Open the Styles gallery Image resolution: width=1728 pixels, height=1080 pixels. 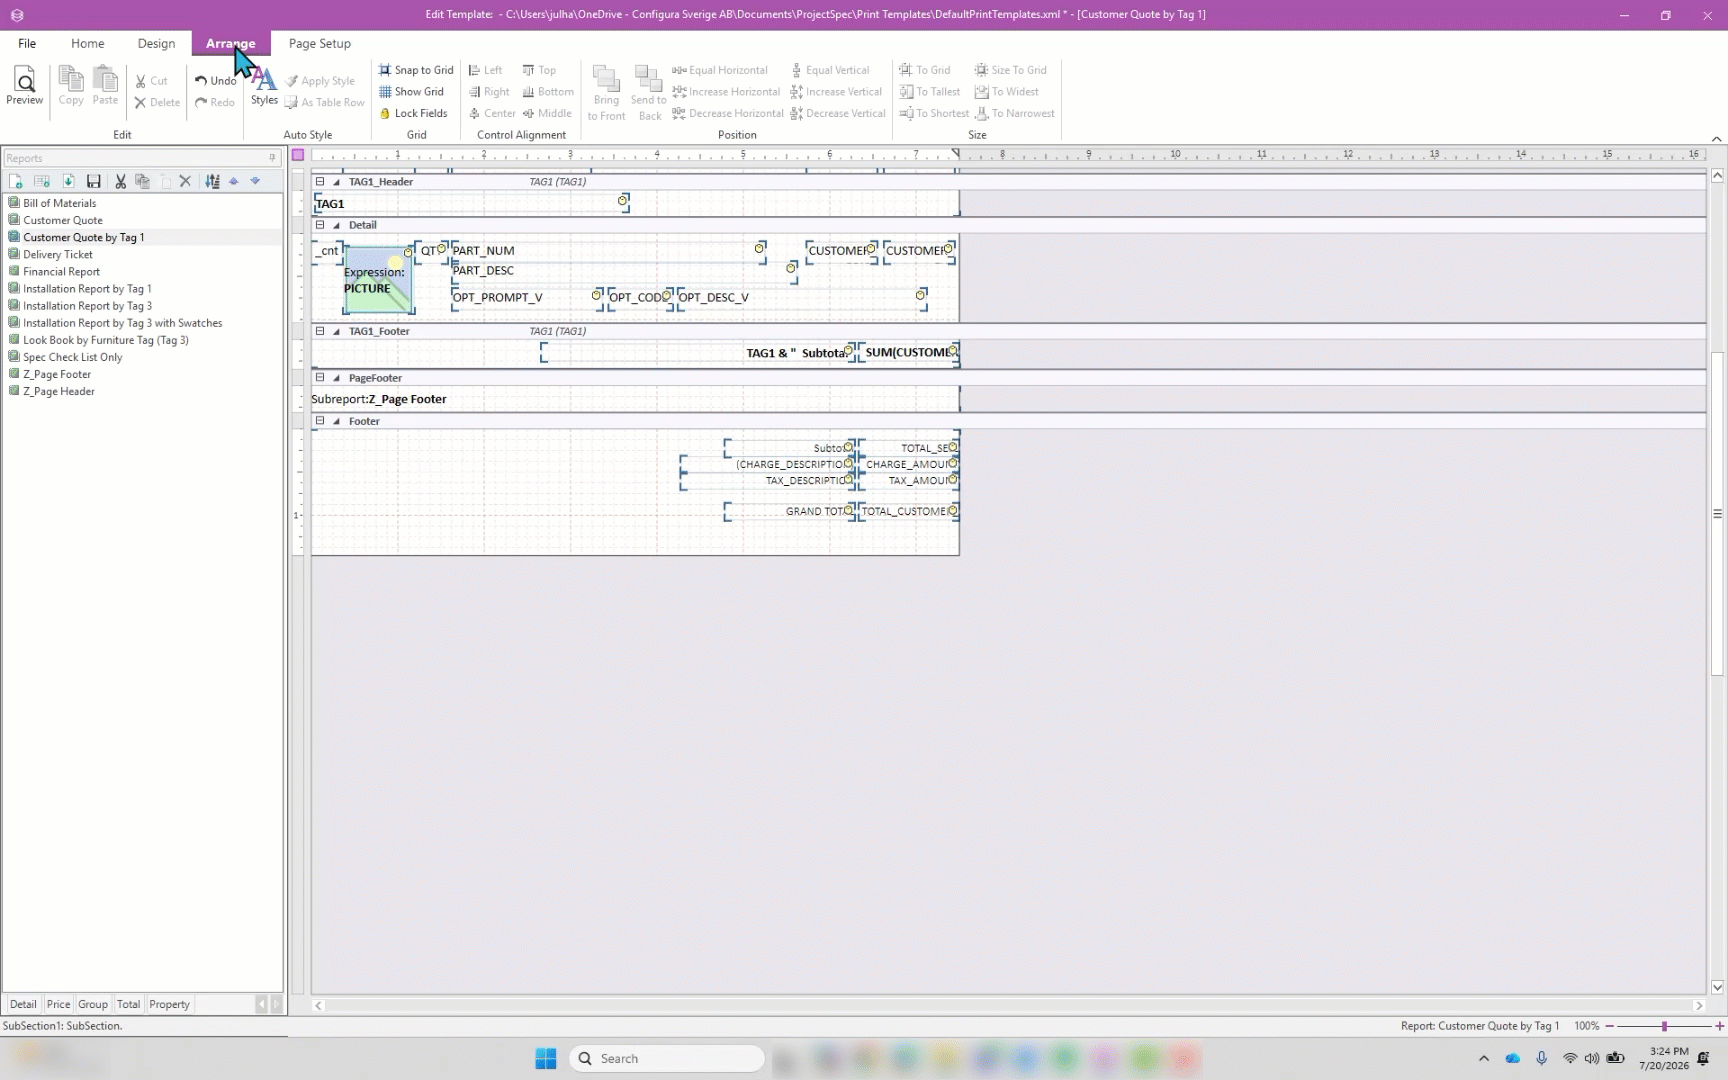click(x=264, y=85)
